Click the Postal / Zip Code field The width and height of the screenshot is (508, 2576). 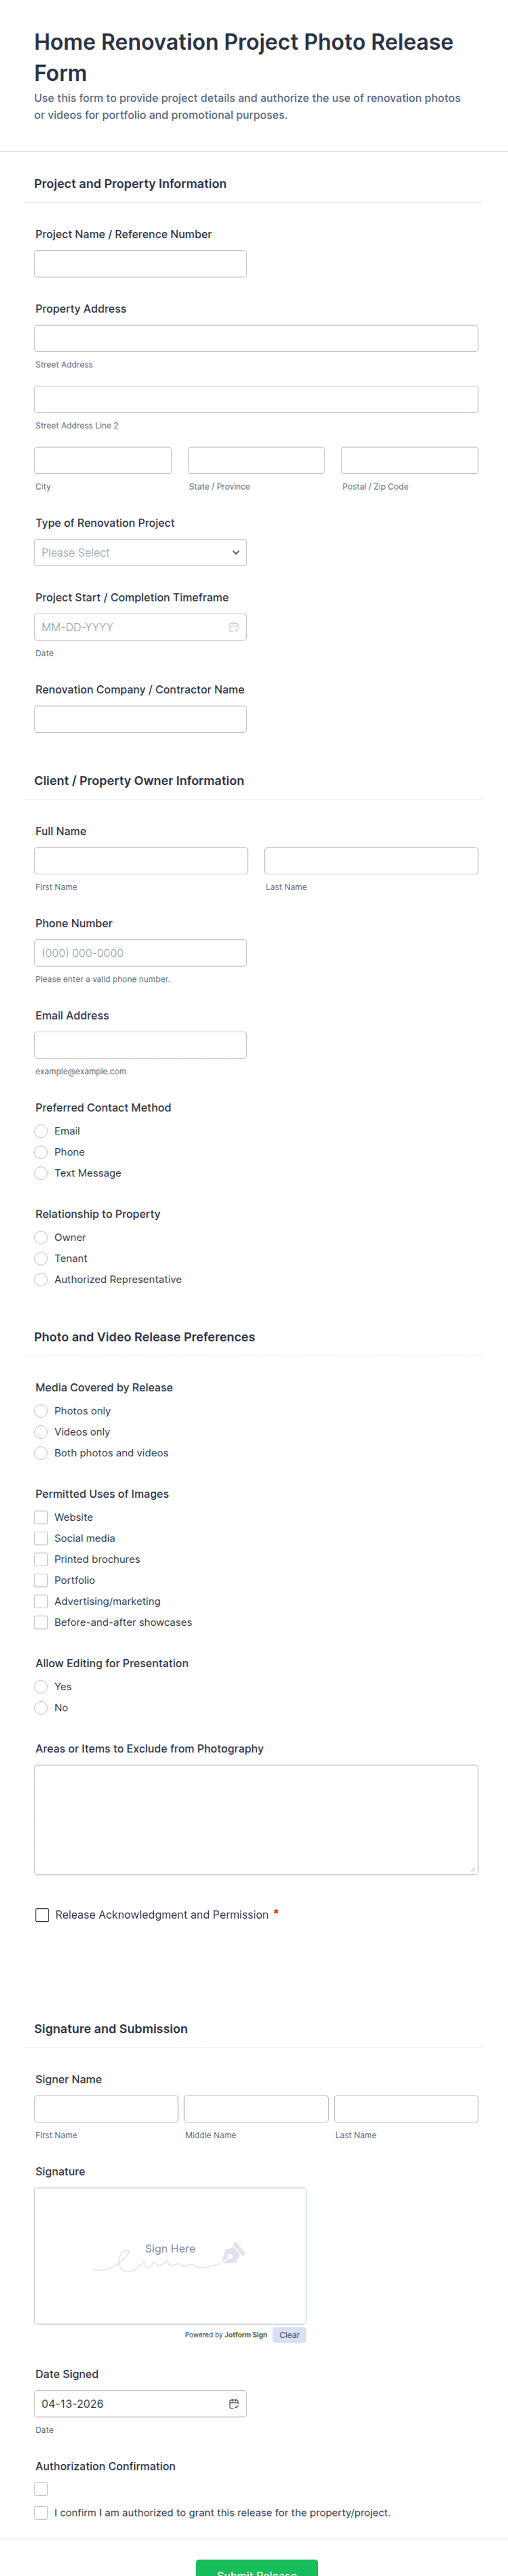[x=409, y=460]
